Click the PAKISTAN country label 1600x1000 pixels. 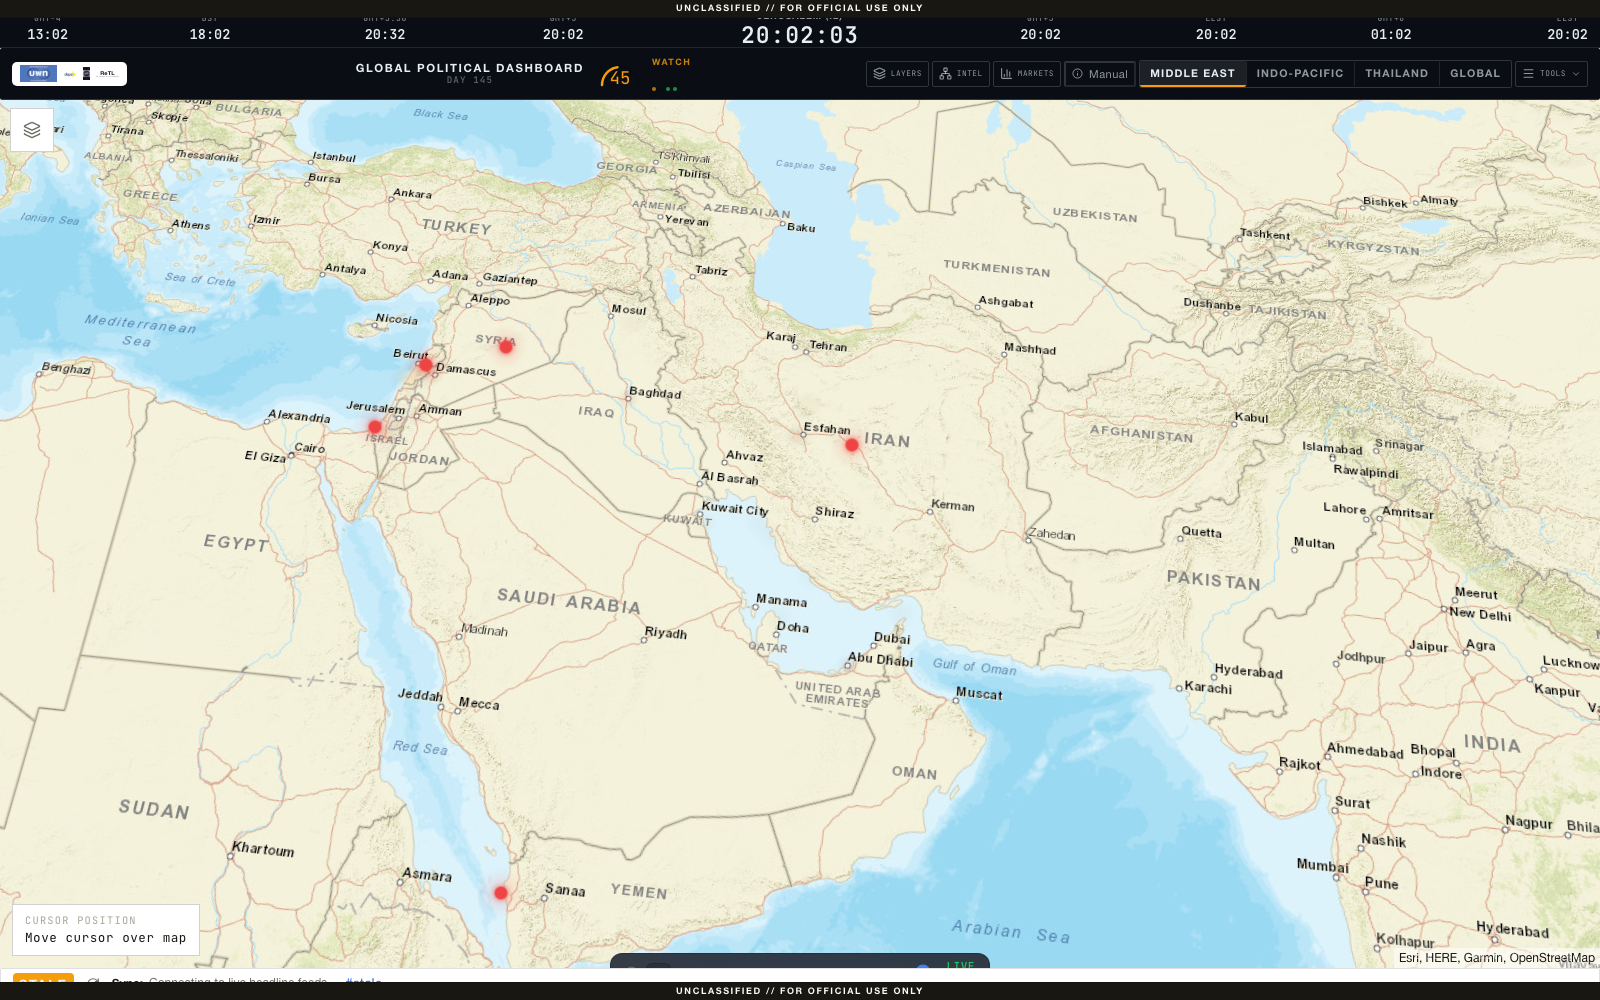[1213, 580]
